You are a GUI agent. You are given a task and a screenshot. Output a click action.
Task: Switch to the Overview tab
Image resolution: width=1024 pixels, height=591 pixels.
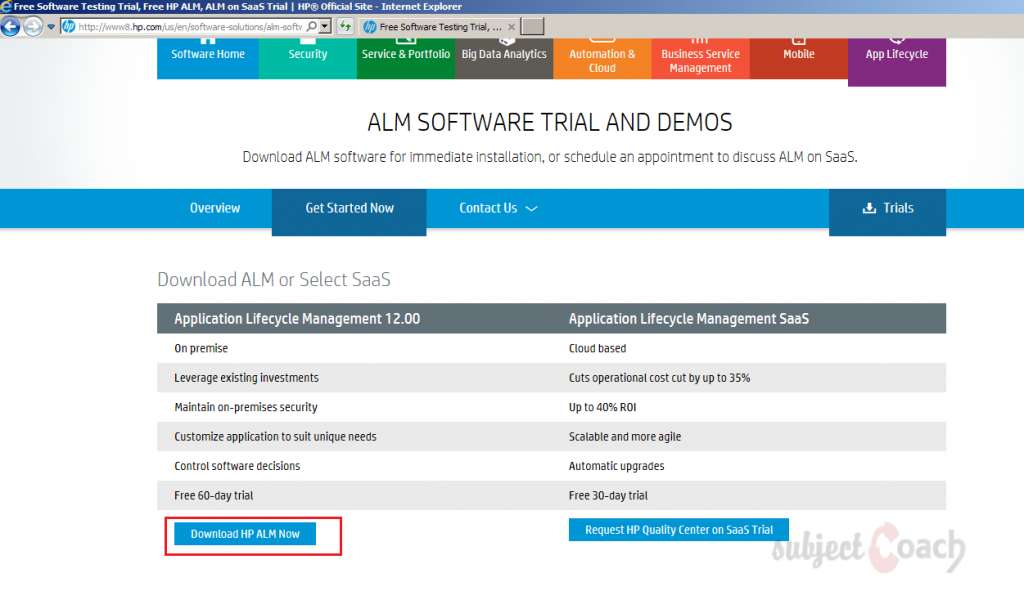[215, 208]
